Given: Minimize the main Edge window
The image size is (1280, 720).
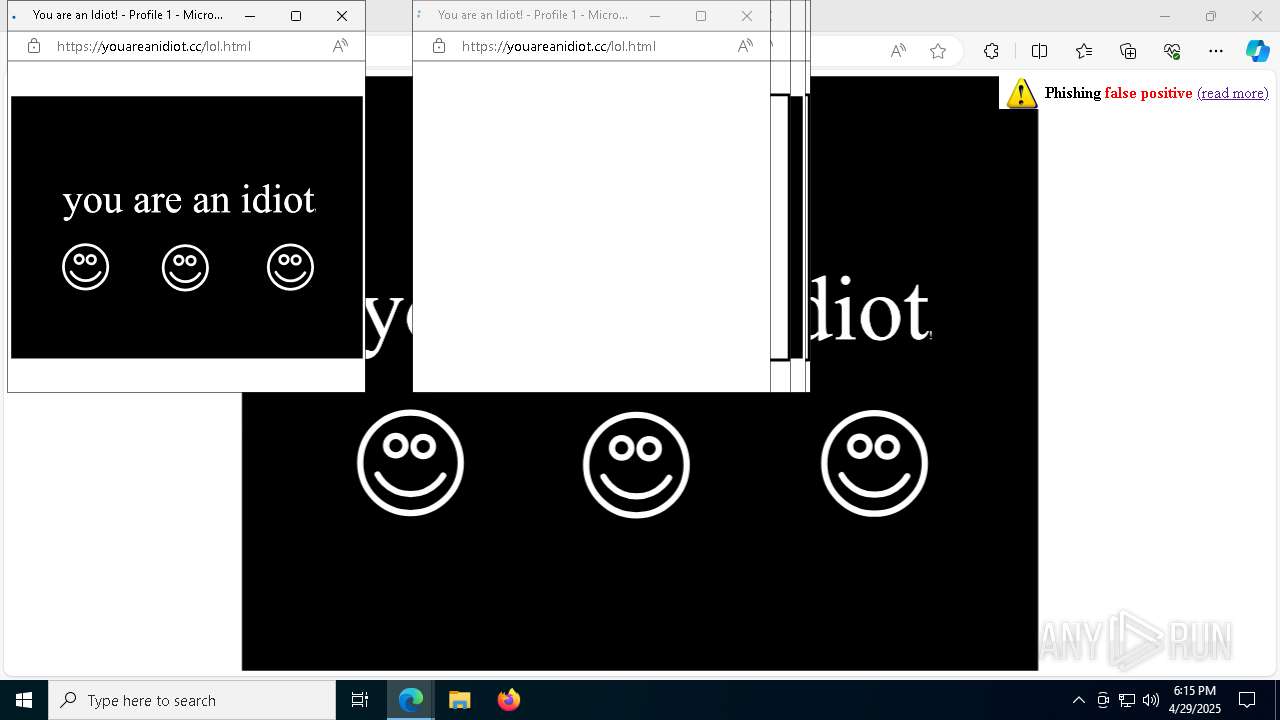Looking at the screenshot, I should [1164, 16].
